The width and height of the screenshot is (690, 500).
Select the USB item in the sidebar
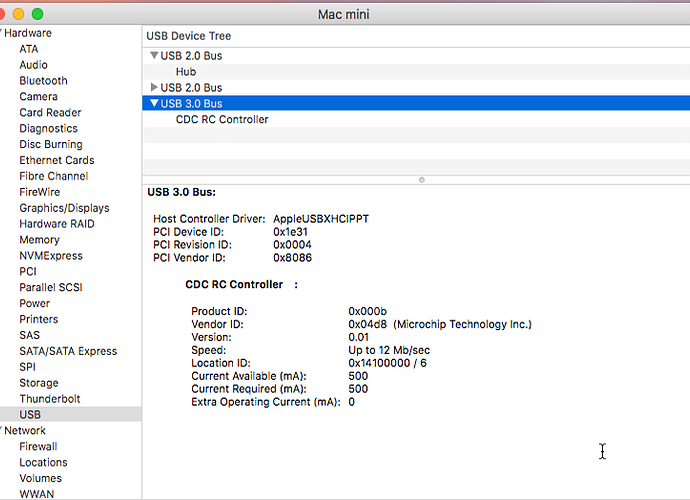(x=70, y=415)
